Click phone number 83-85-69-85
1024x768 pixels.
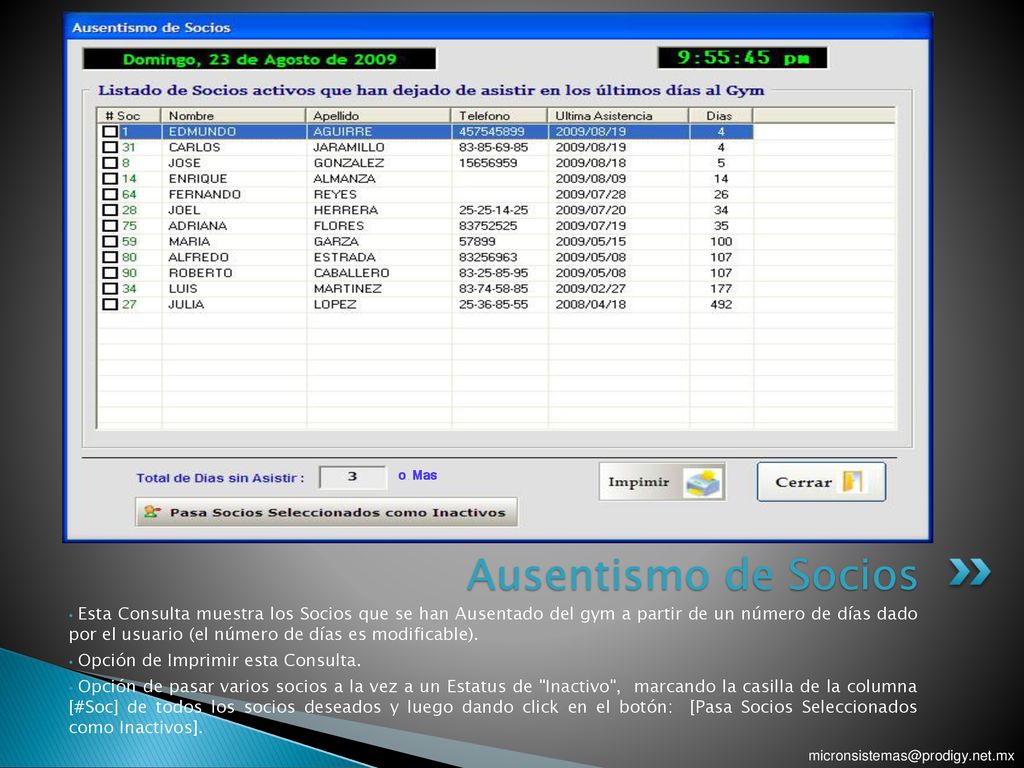[493, 147]
